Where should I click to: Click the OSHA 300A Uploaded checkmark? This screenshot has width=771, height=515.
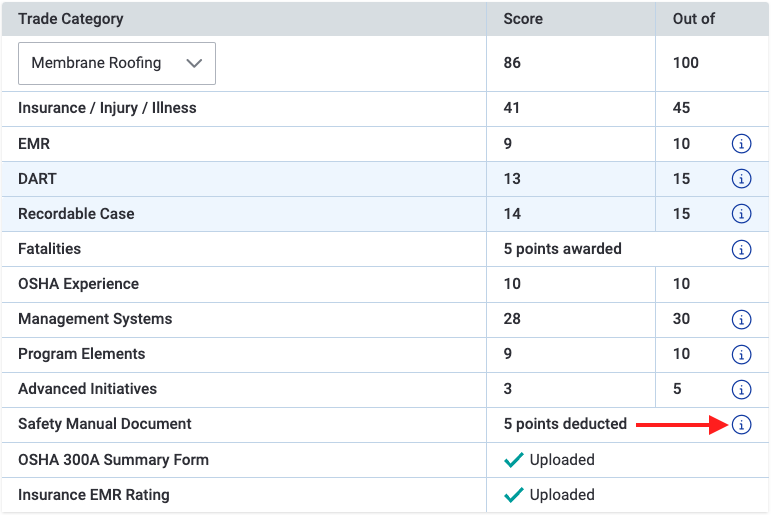point(514,460)
